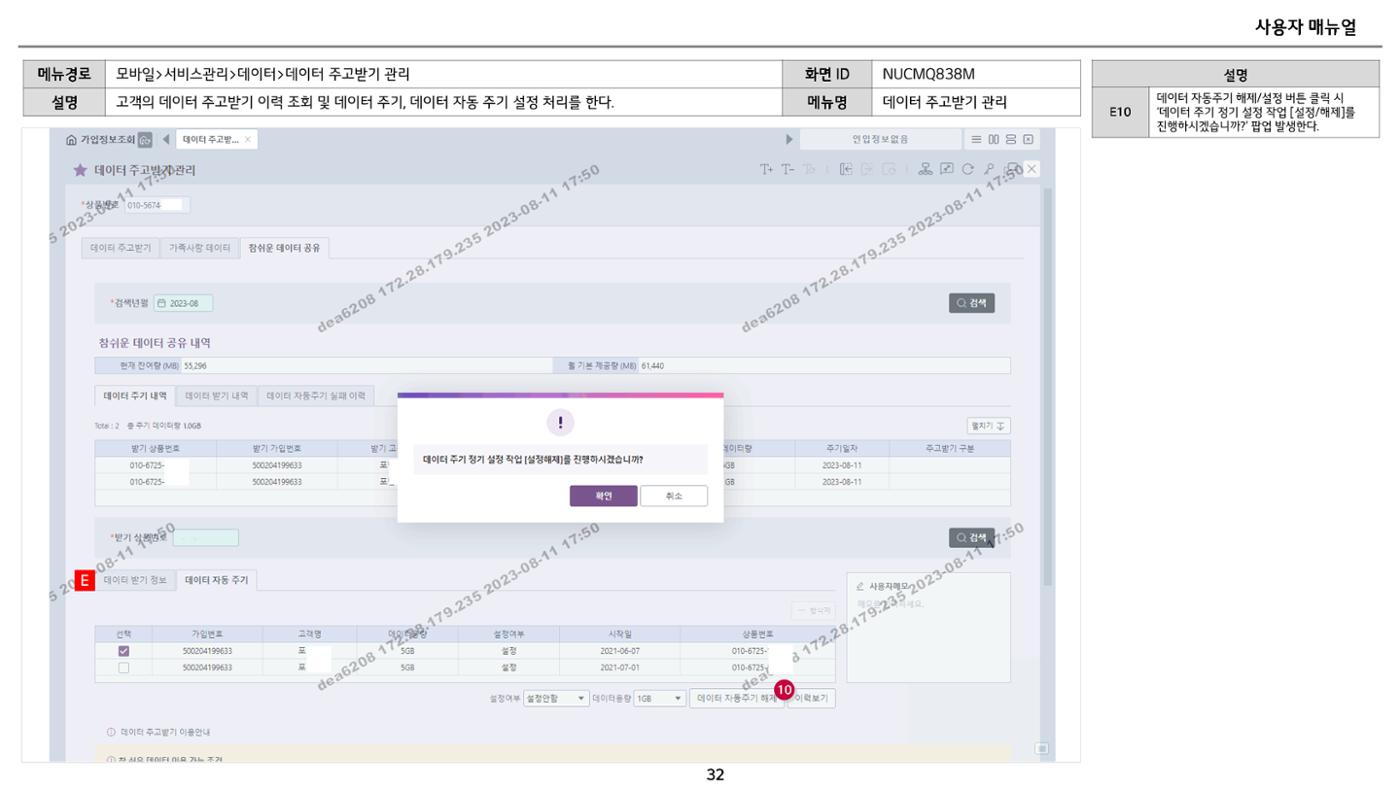1400x788 pixels.
Task: Open the 데이터 자동주기 실패 이력 tab
Action: [x=315, y=396]
